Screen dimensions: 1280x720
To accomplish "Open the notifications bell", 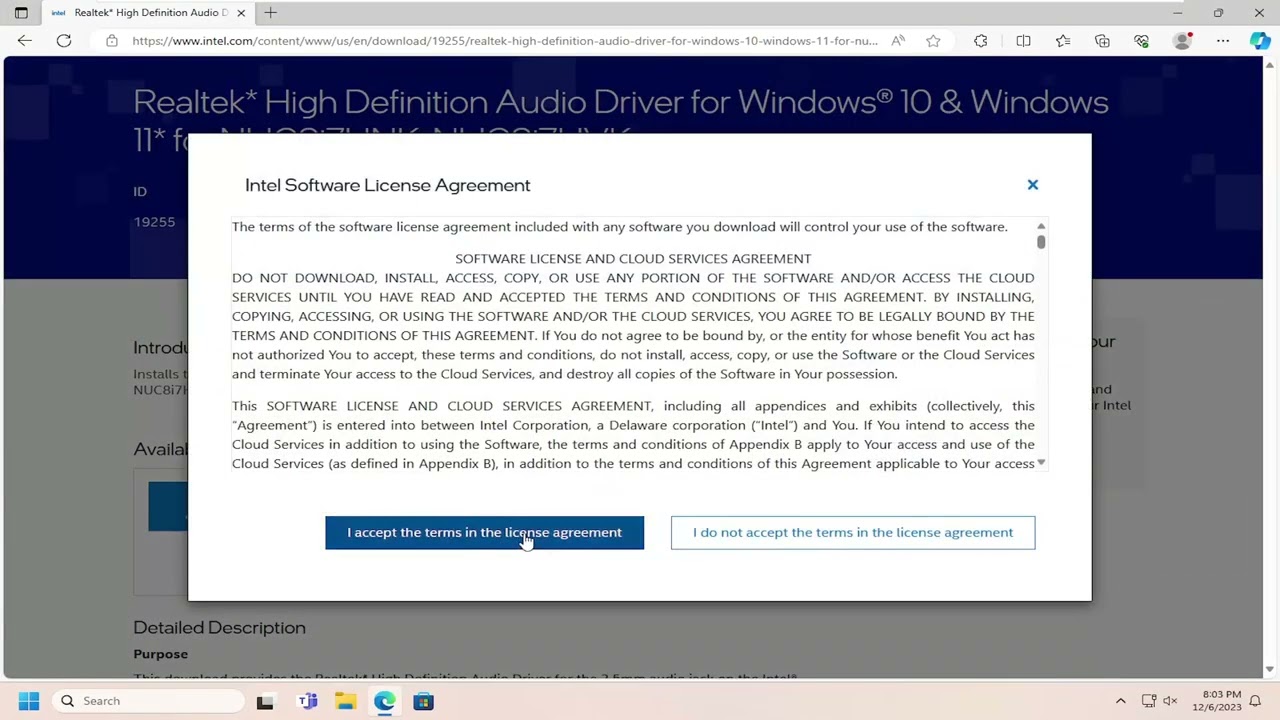I will click(1257, 701).
